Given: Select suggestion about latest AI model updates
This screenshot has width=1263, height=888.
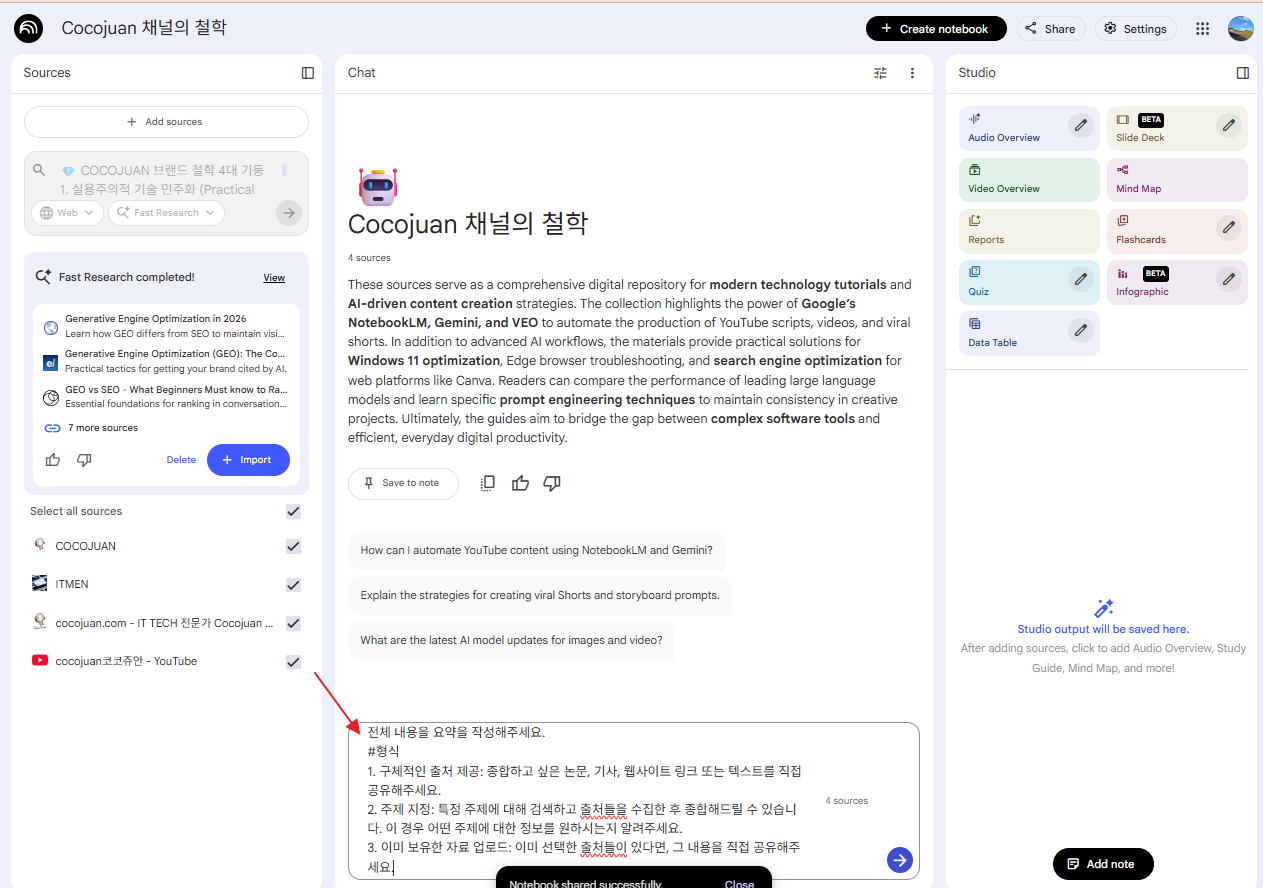Looking at the screenshot, I should pyautogui.click(x=511, y=640).
